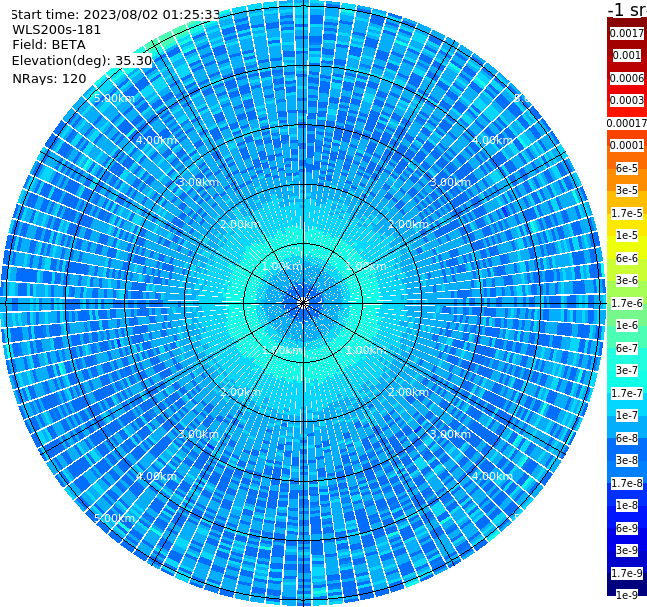Select the 1e-5 colorbar label

click(x=627, y=235)
